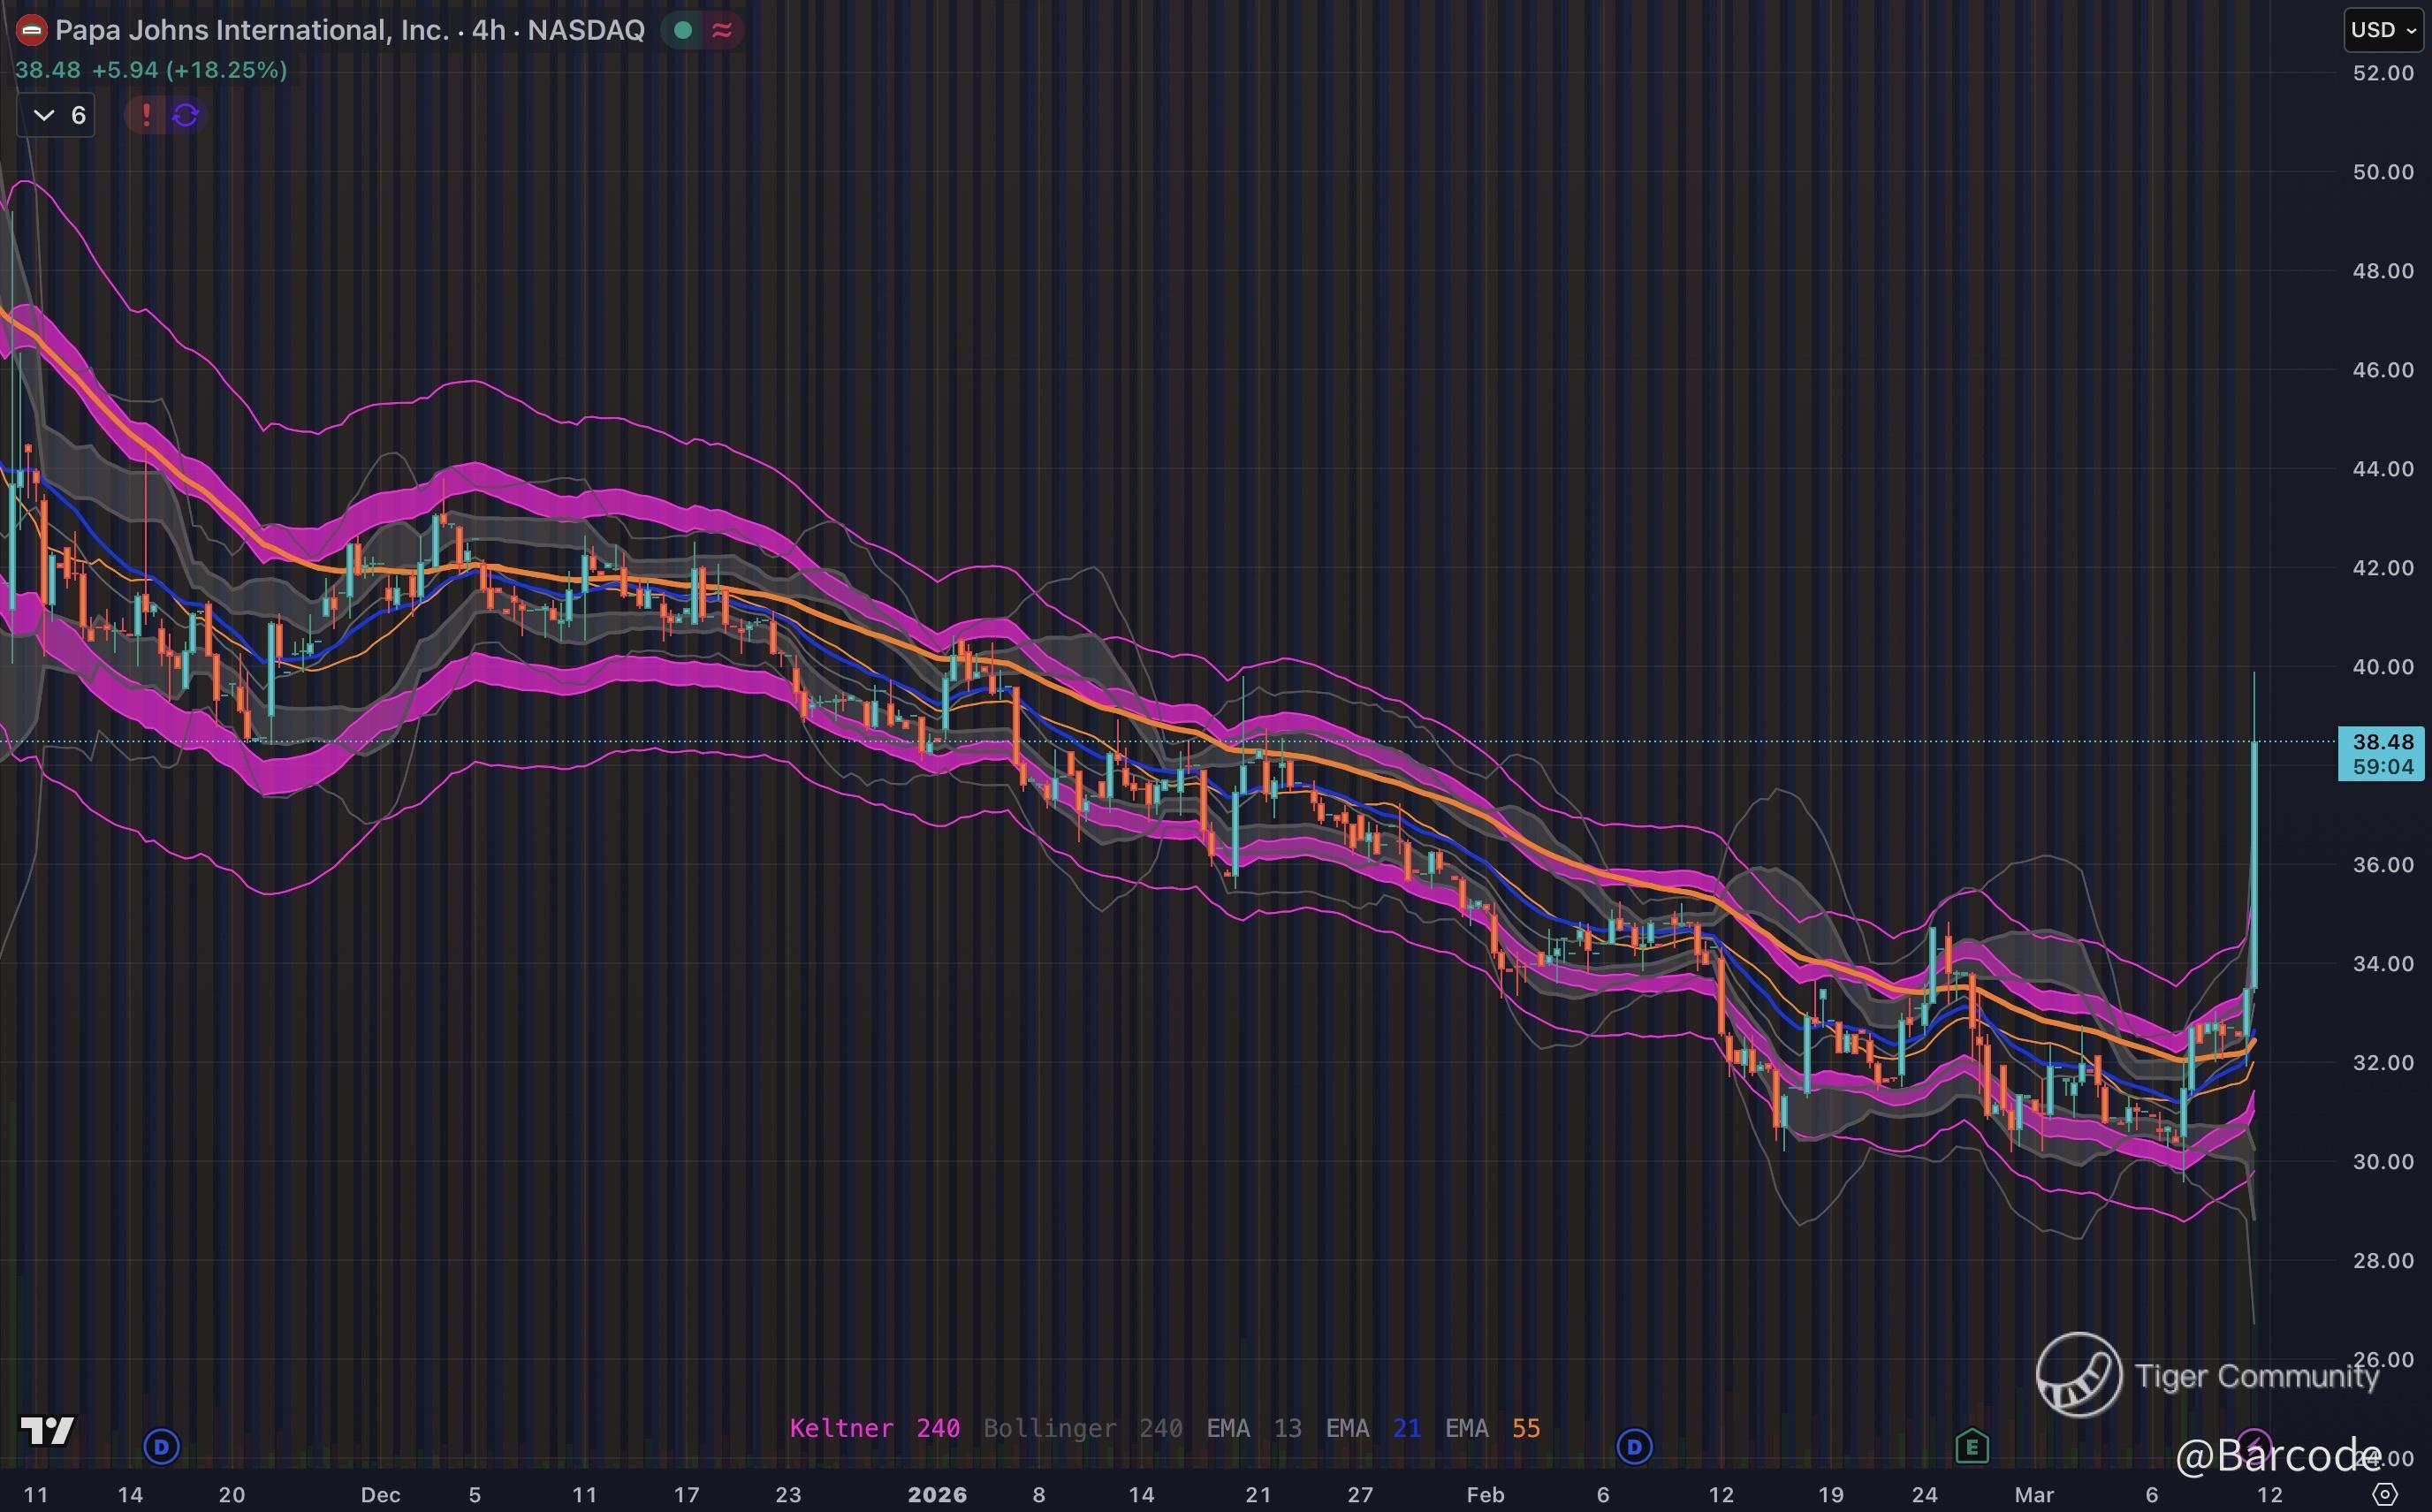Select the Keltner 240 indicator label

[874, 1428]
